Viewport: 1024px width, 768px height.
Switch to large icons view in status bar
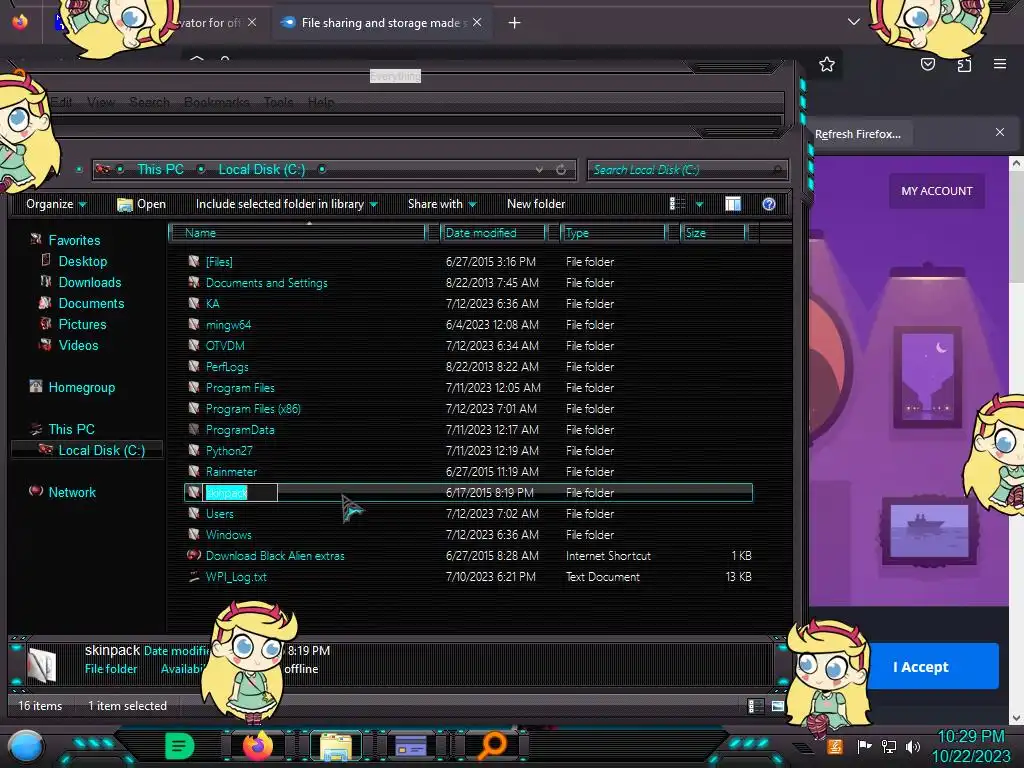tap(777, 706)
